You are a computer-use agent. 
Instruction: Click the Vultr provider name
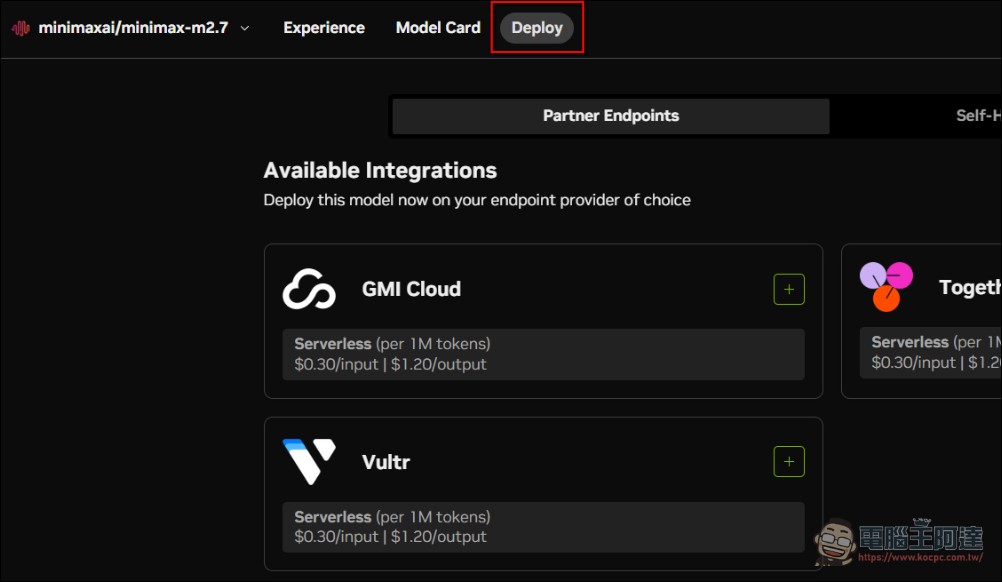click(385, 462)
